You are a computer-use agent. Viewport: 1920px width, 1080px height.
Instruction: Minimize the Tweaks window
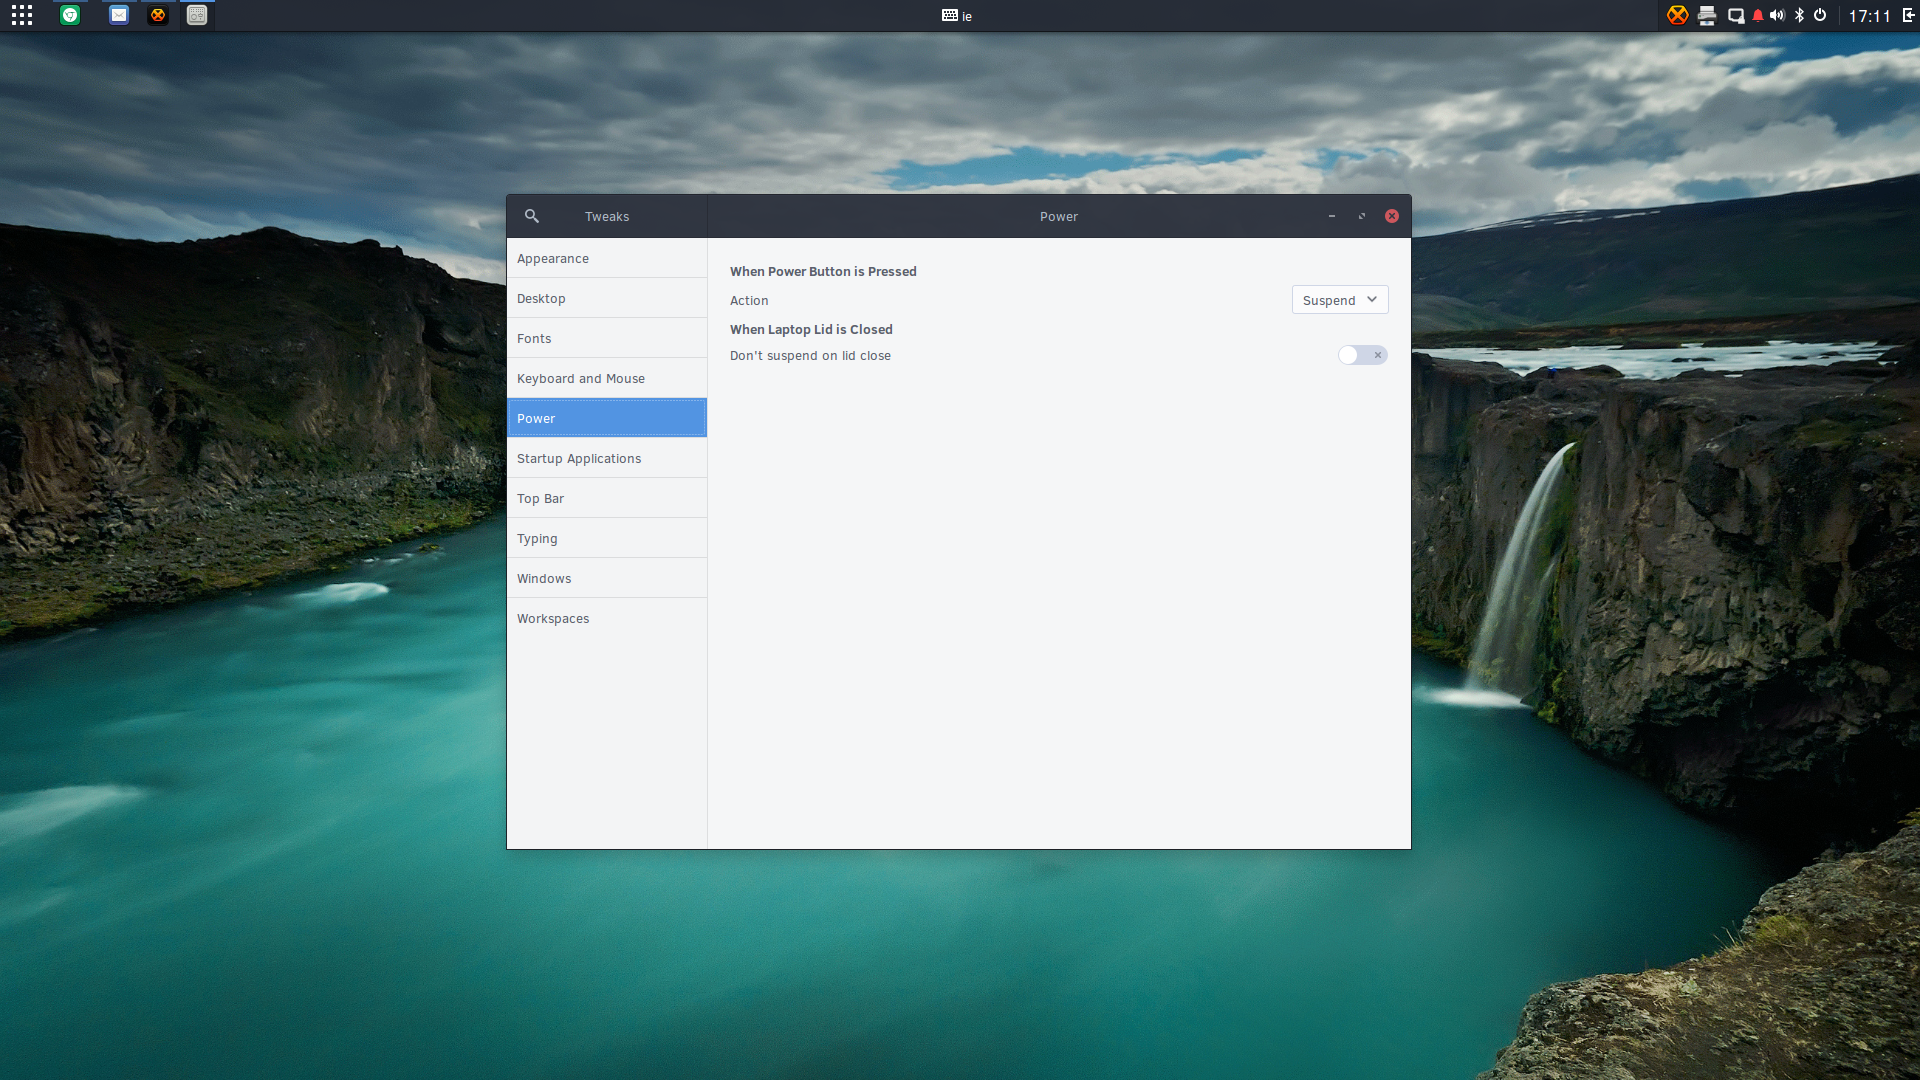point(1332,216)
